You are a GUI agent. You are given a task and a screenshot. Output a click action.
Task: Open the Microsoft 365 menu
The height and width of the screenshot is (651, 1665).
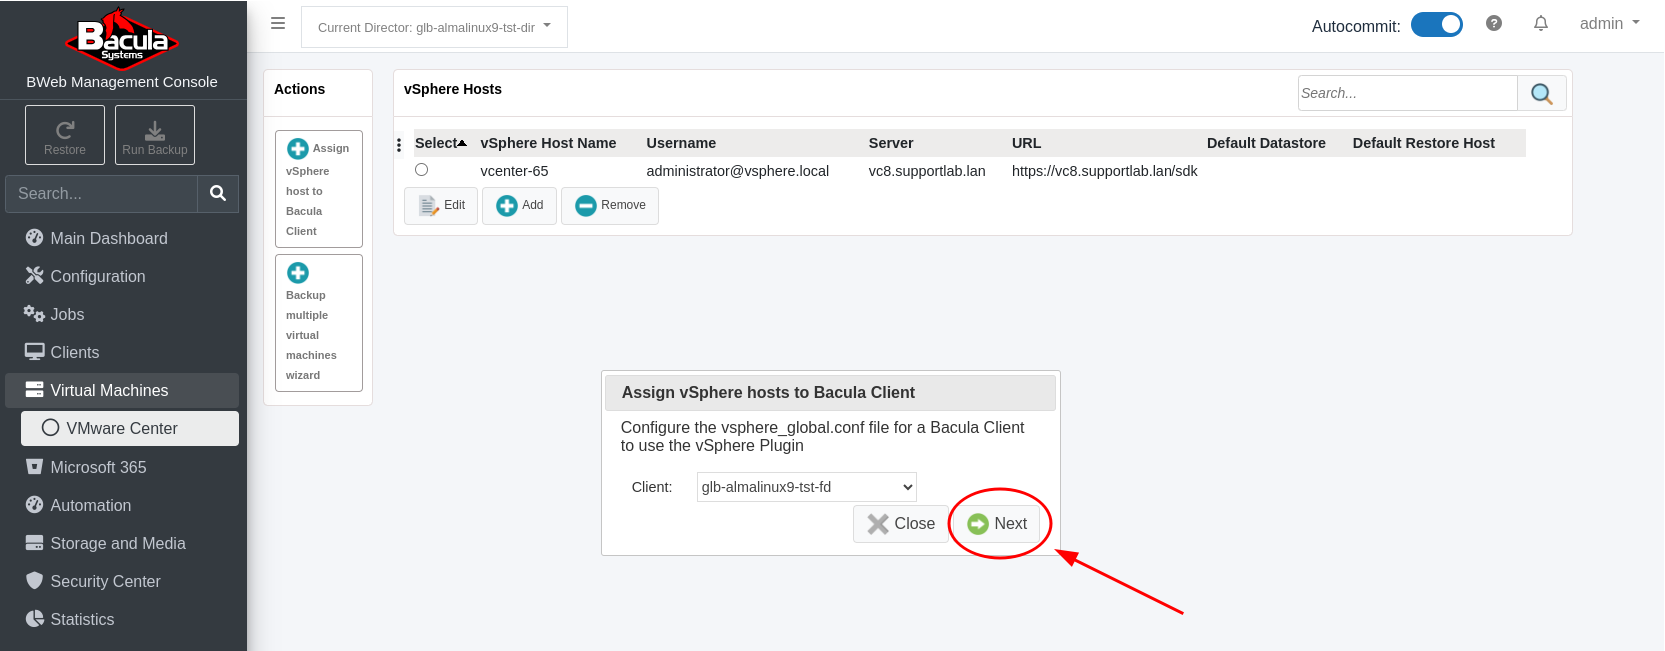pyautogui.click(x=122, y=467)
